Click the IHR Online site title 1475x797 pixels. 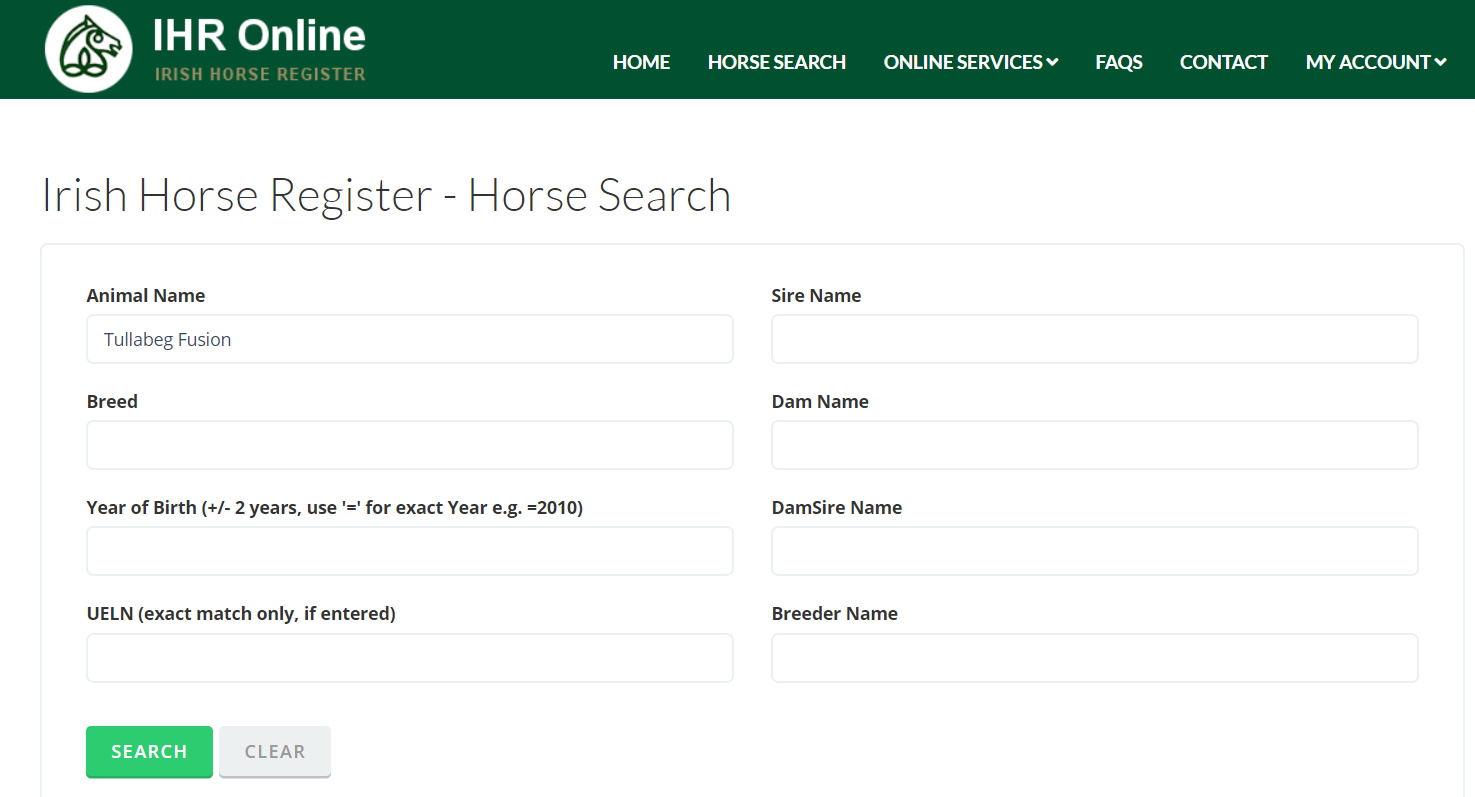(x=259, y=36)
